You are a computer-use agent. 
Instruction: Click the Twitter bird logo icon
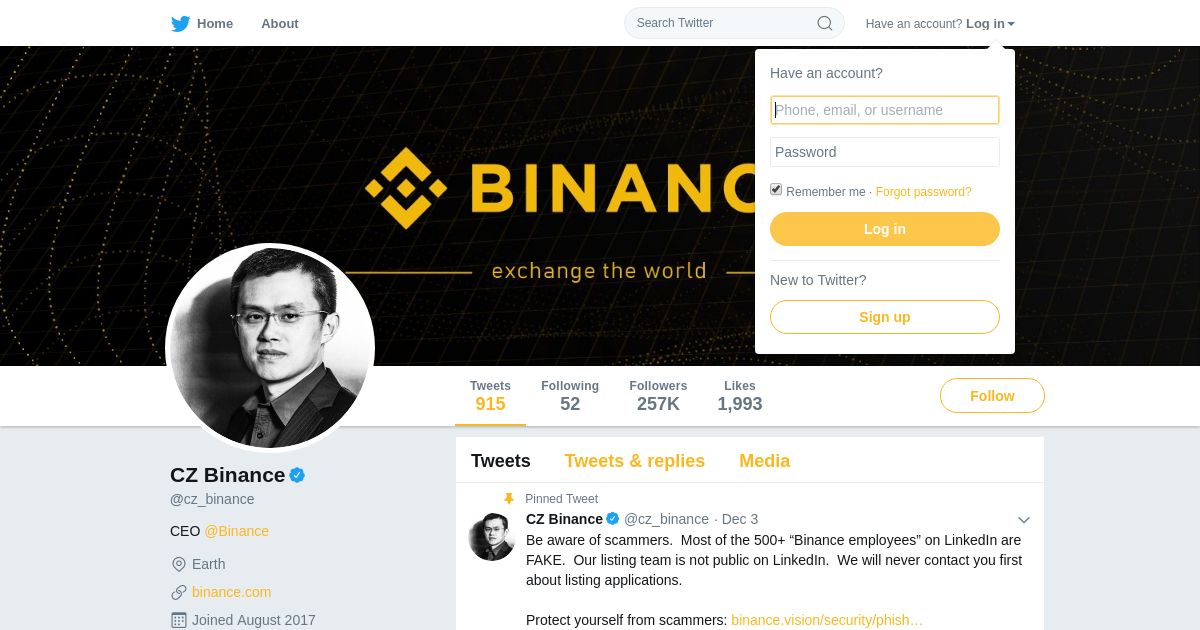(181, 23)
